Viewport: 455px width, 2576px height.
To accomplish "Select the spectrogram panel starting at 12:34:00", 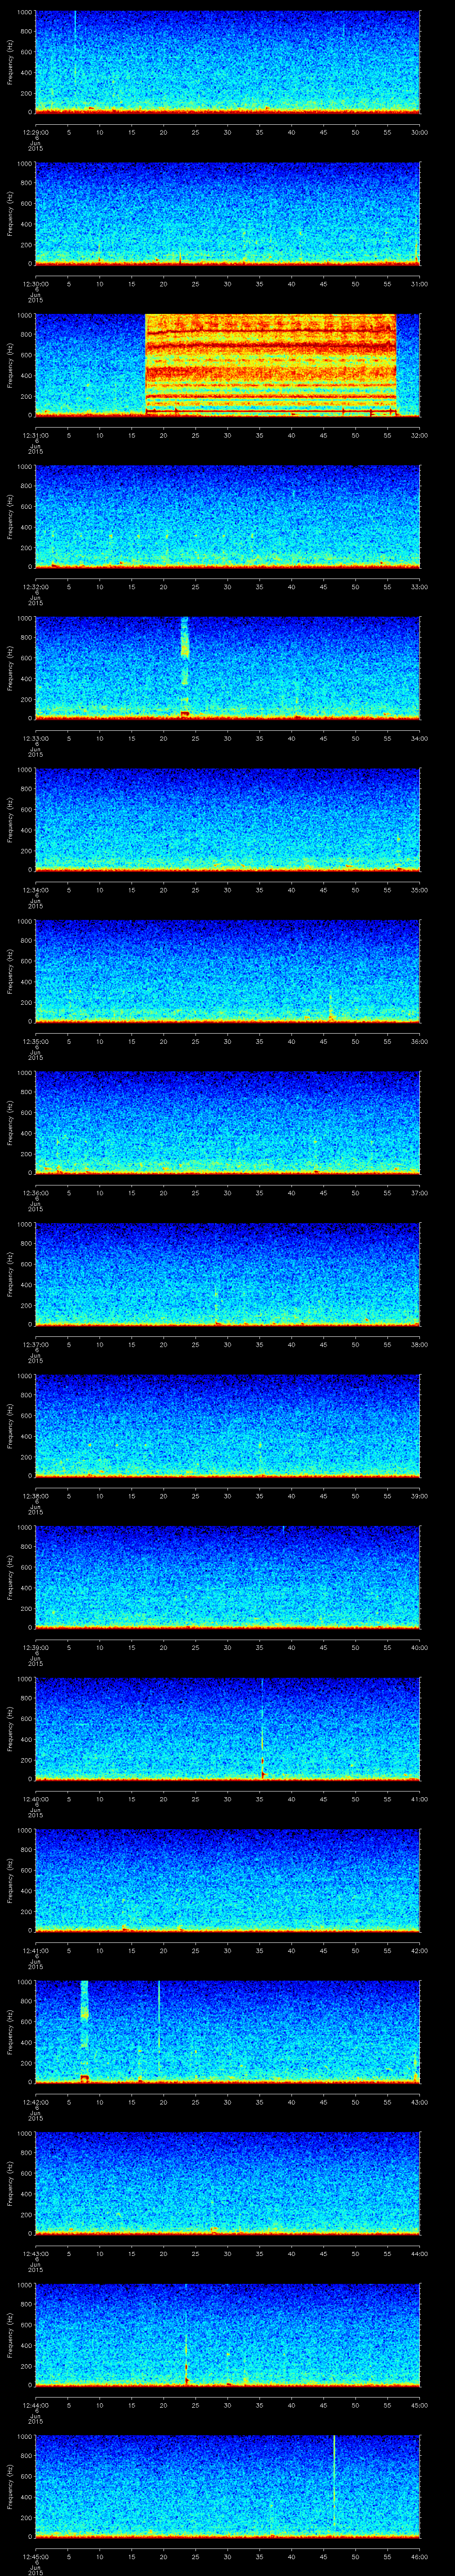I will tap(227, 819).
